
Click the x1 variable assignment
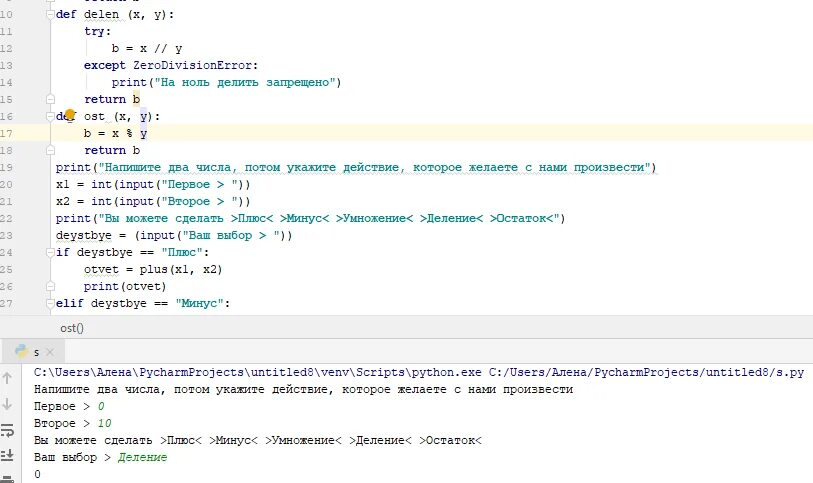click(x=63, y=184)
